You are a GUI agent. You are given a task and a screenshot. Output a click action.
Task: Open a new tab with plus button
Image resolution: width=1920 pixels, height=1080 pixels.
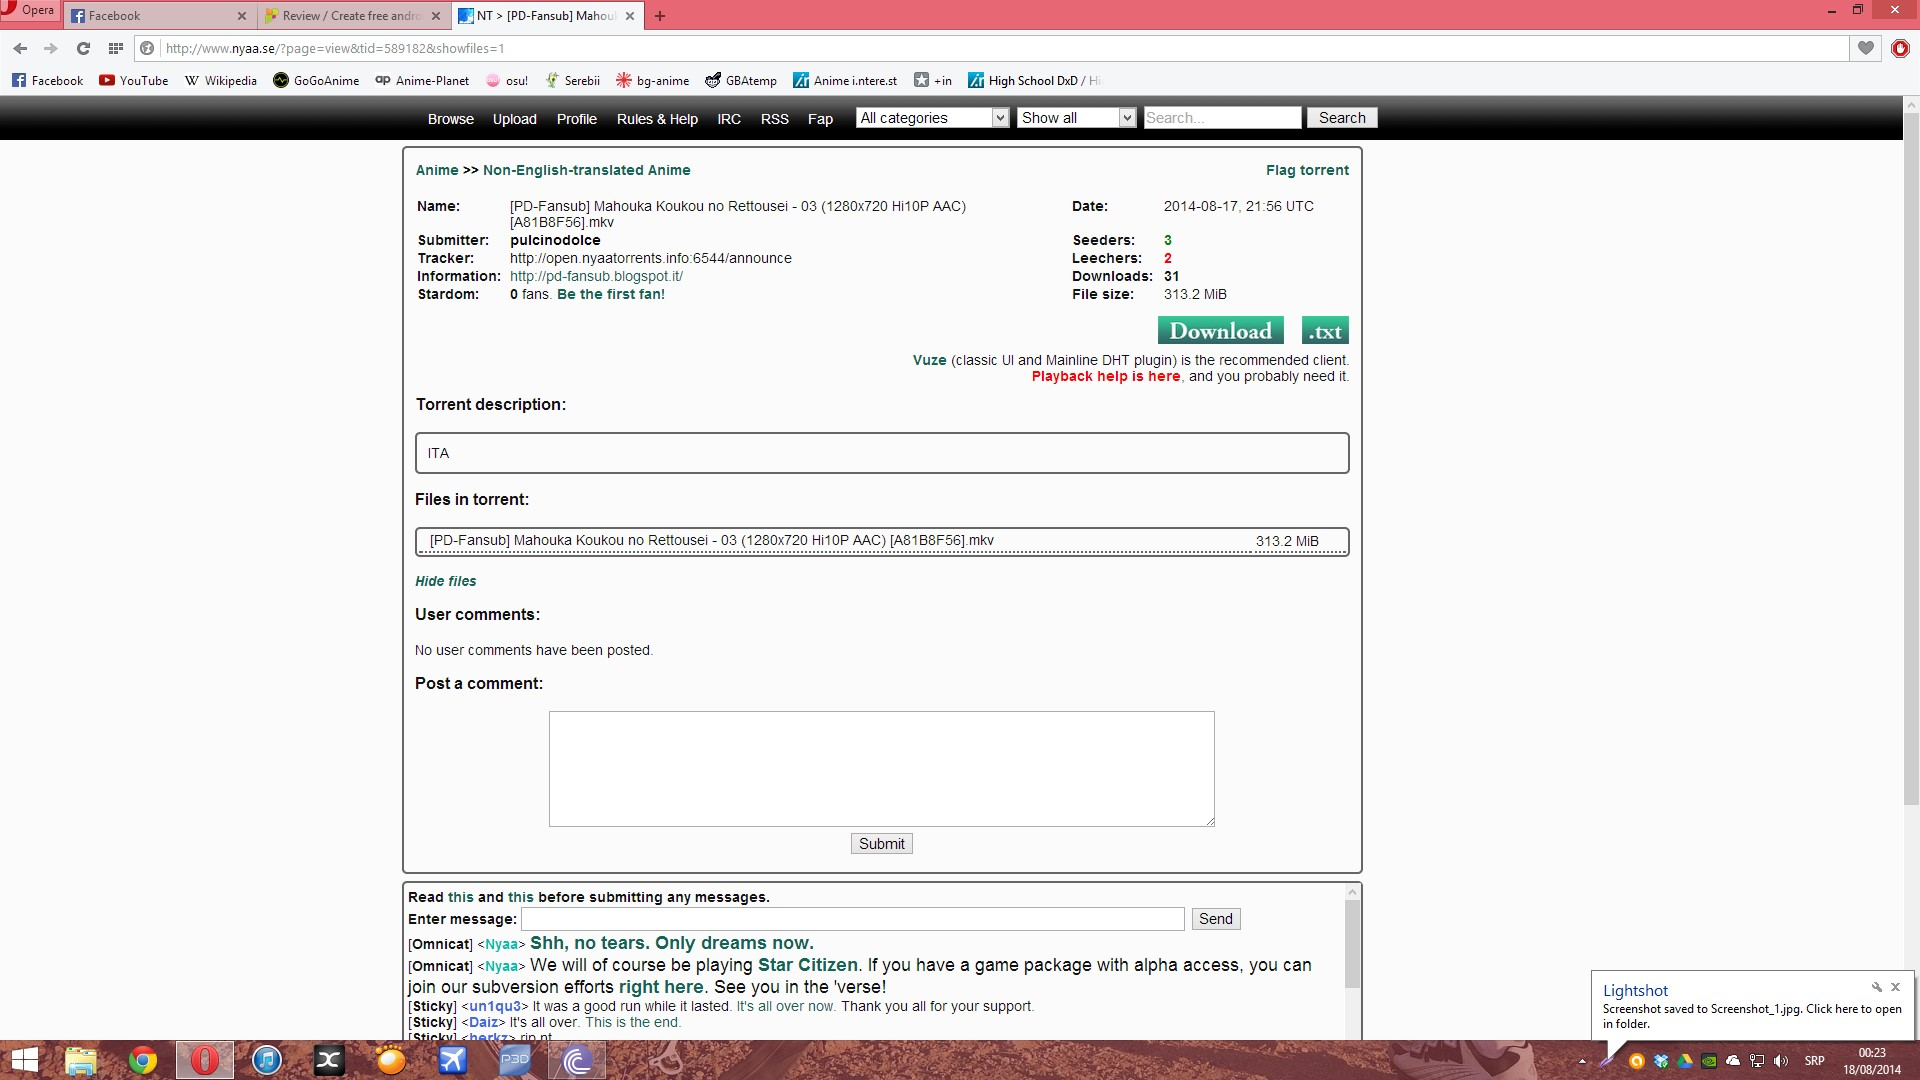(660, 16)
